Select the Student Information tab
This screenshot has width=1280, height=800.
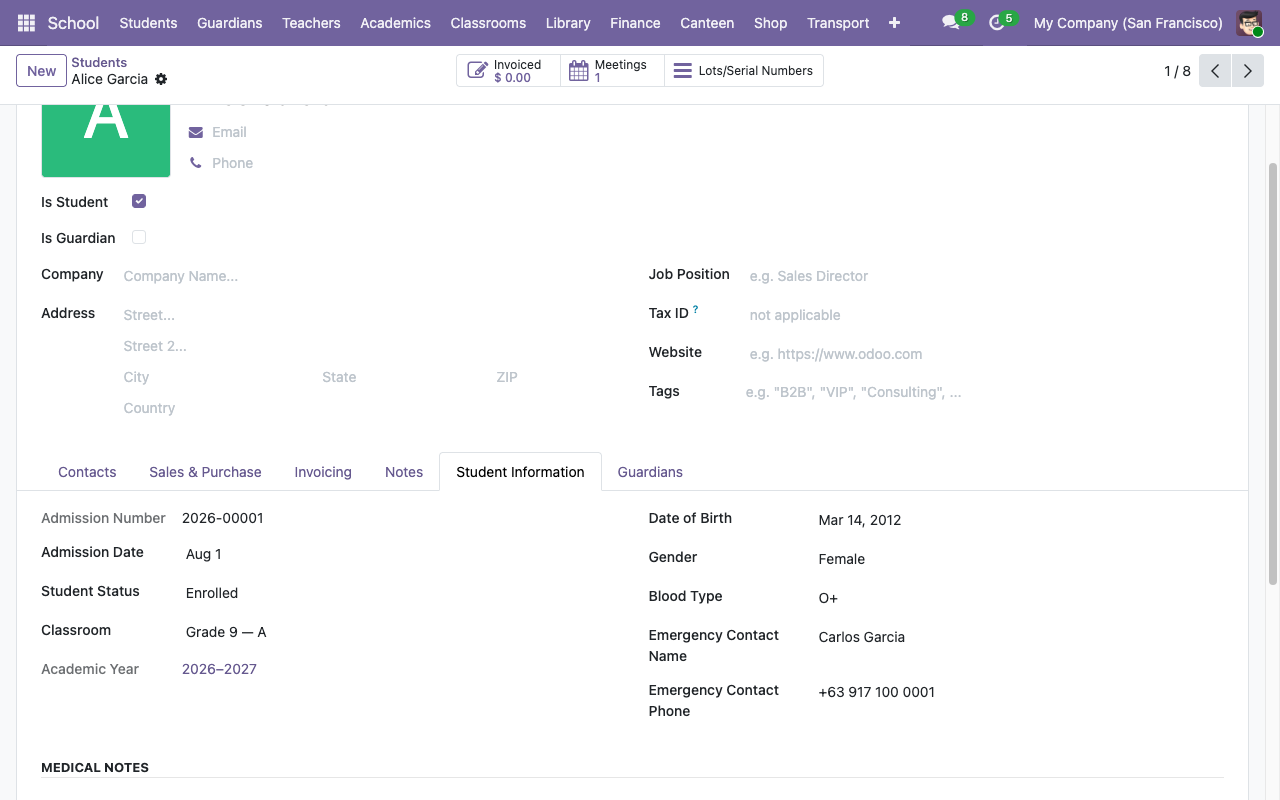point(520,472)
